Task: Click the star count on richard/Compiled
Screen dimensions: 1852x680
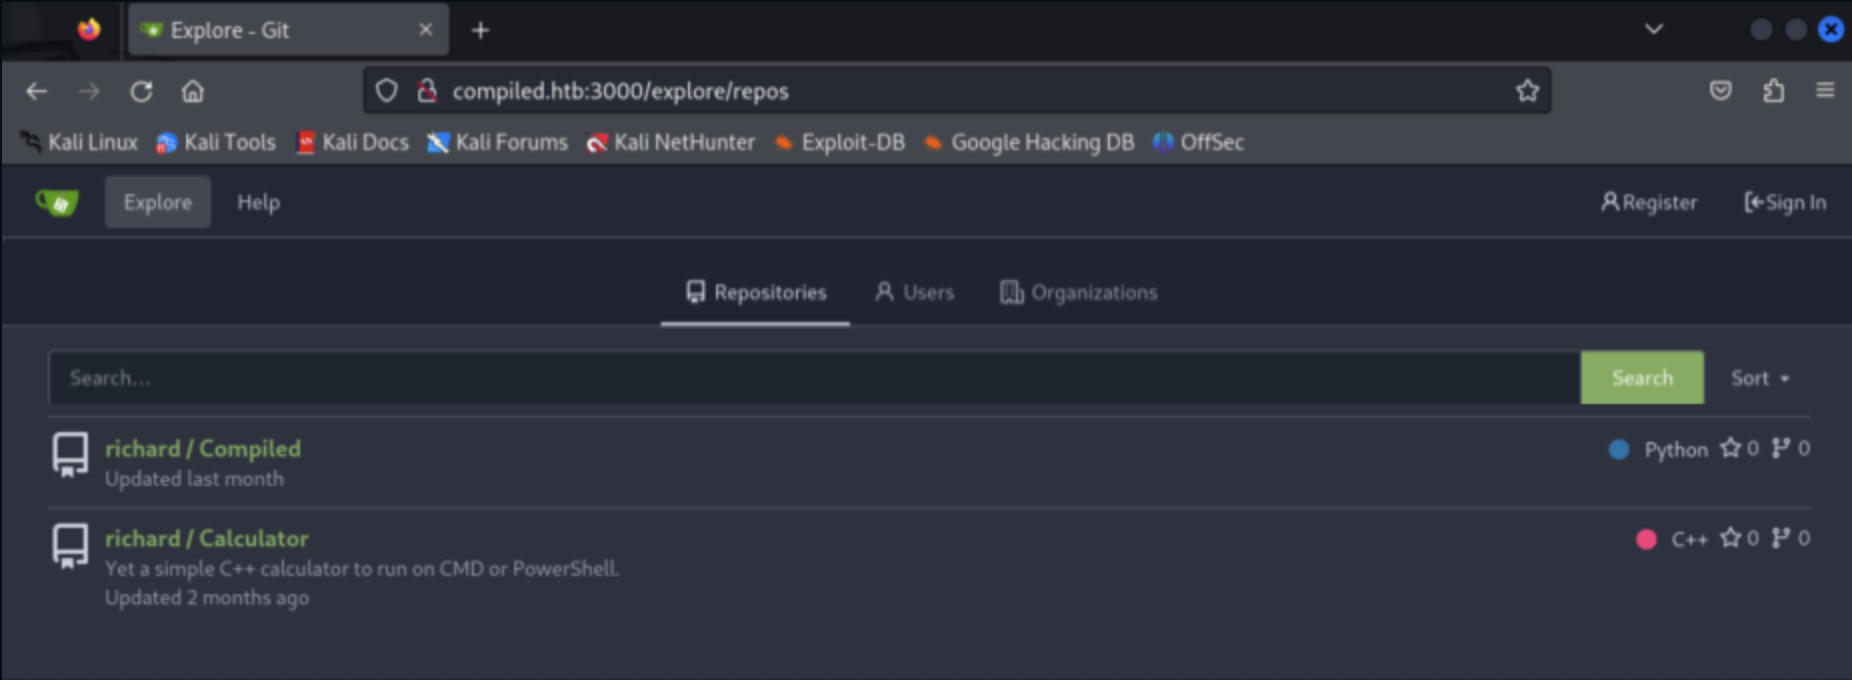Action: tap(1739, 449)
